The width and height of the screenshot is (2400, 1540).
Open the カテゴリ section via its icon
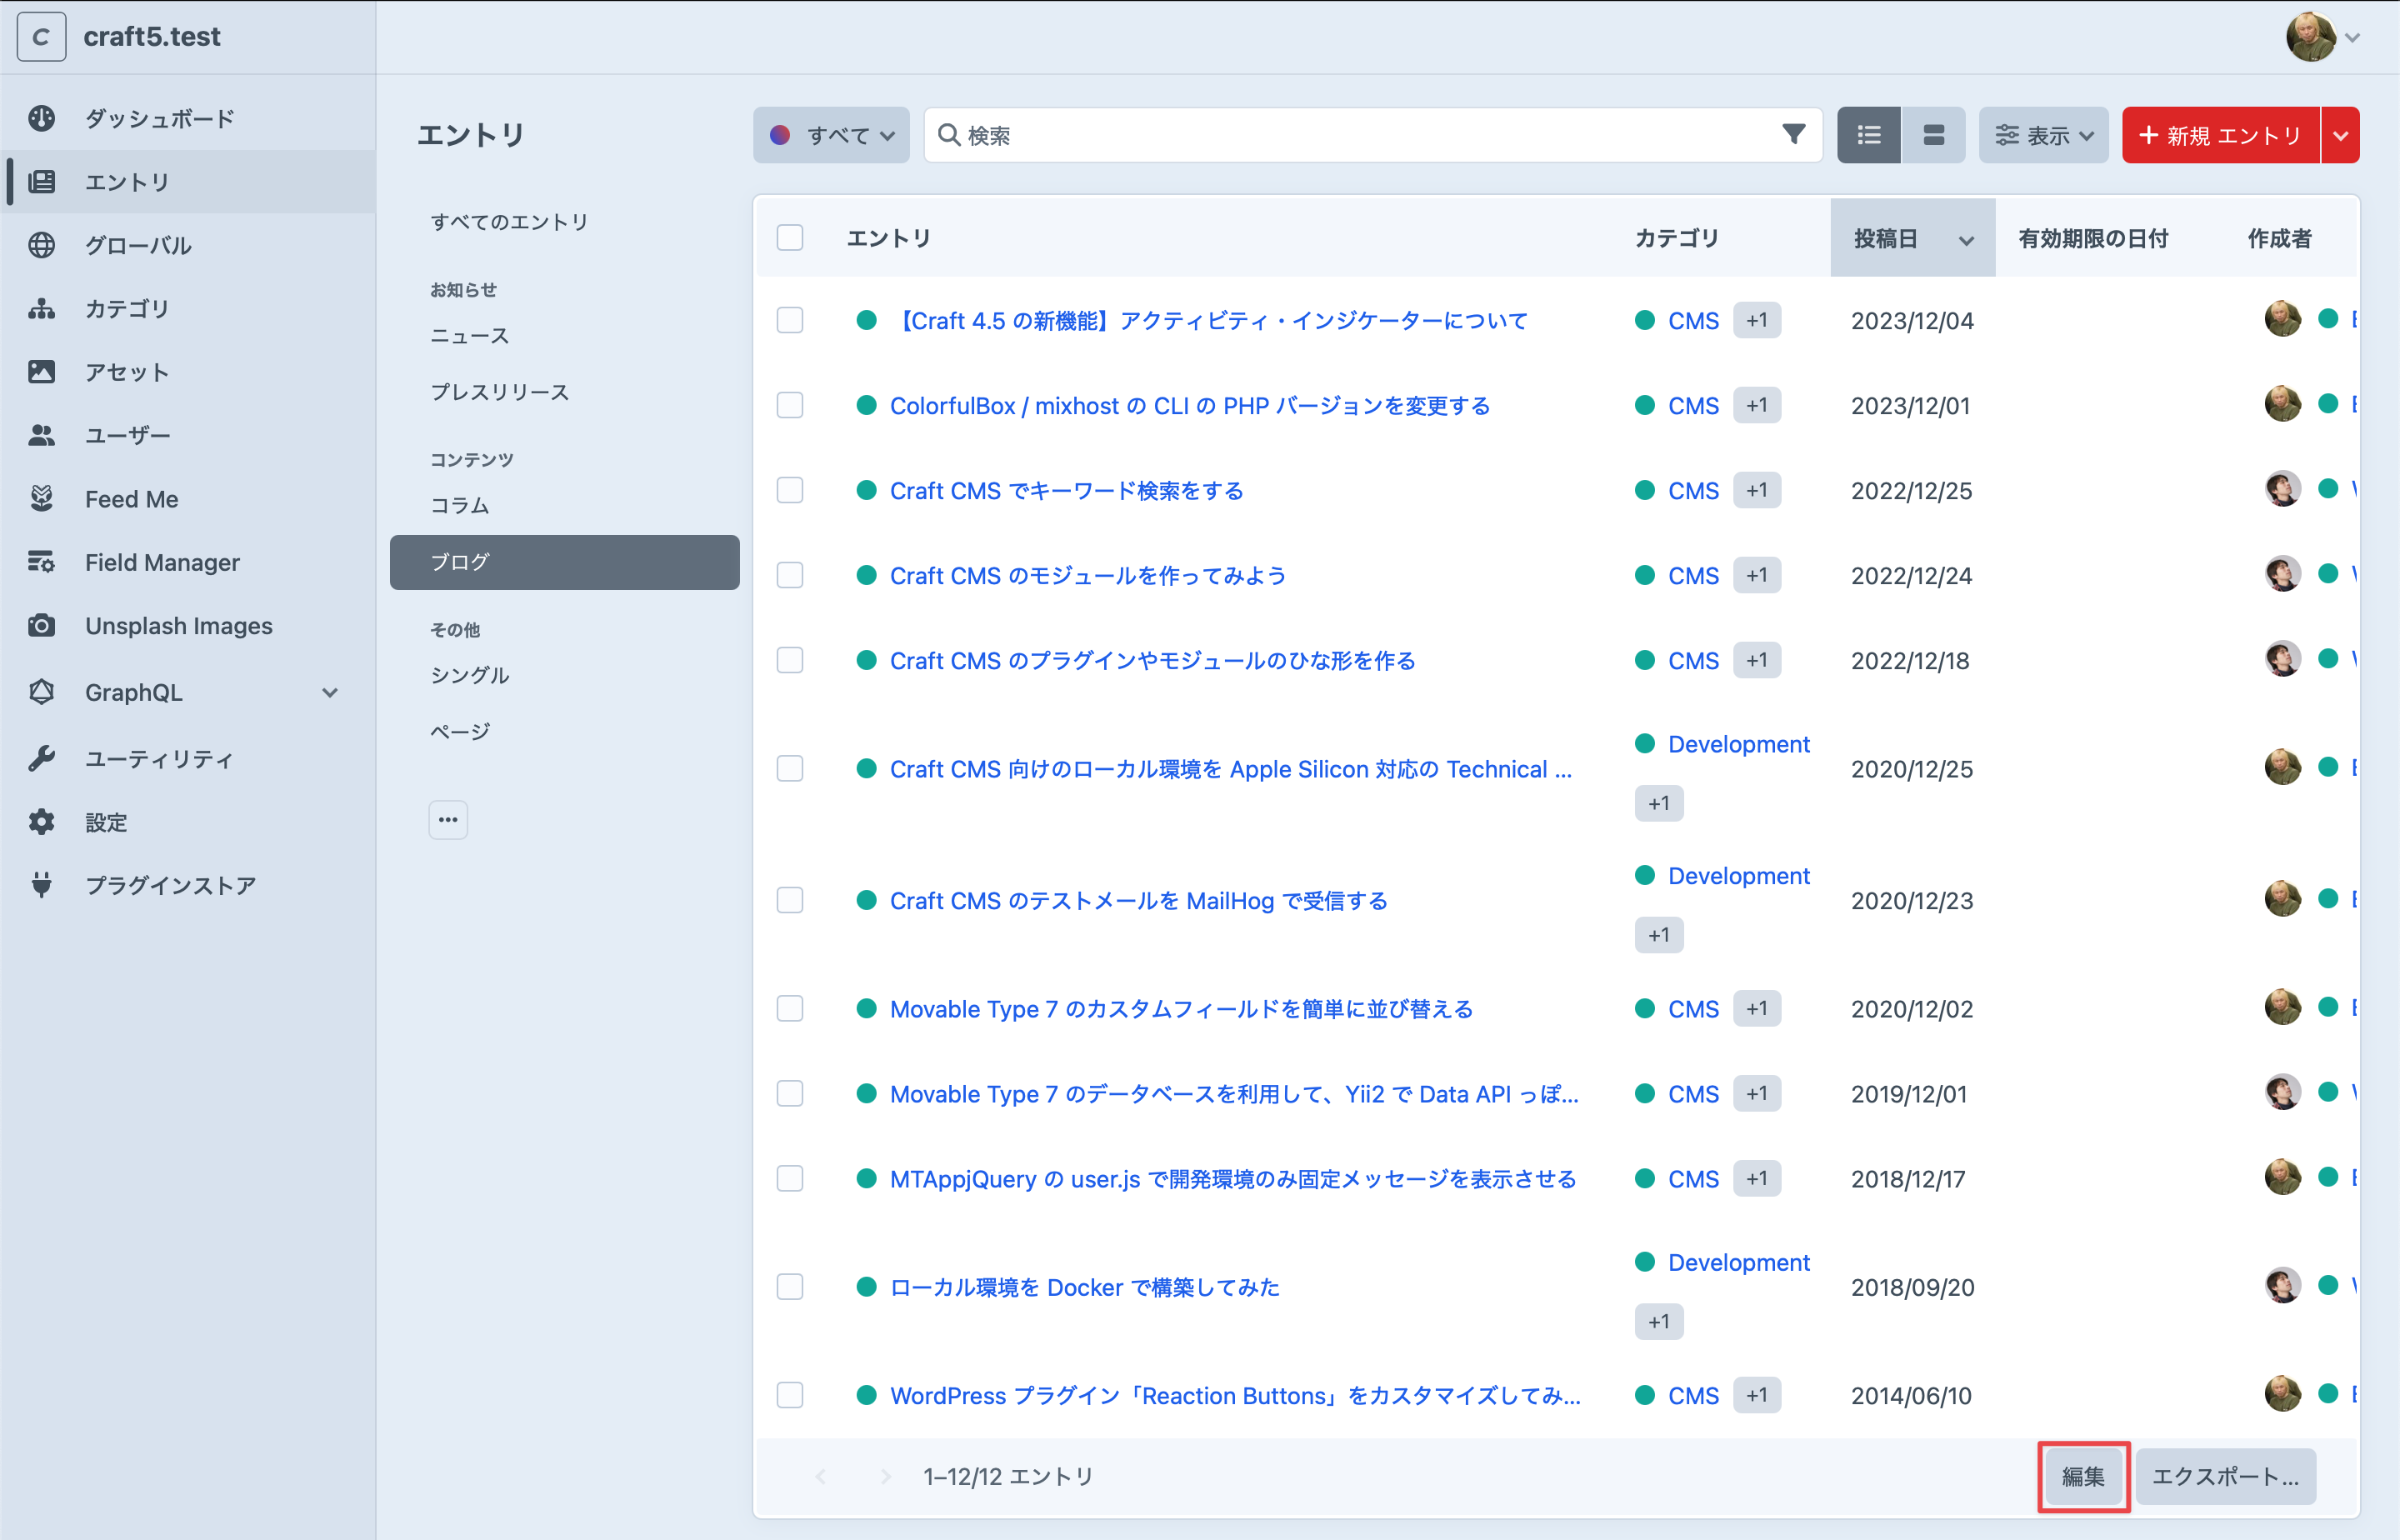click(42, 308)
